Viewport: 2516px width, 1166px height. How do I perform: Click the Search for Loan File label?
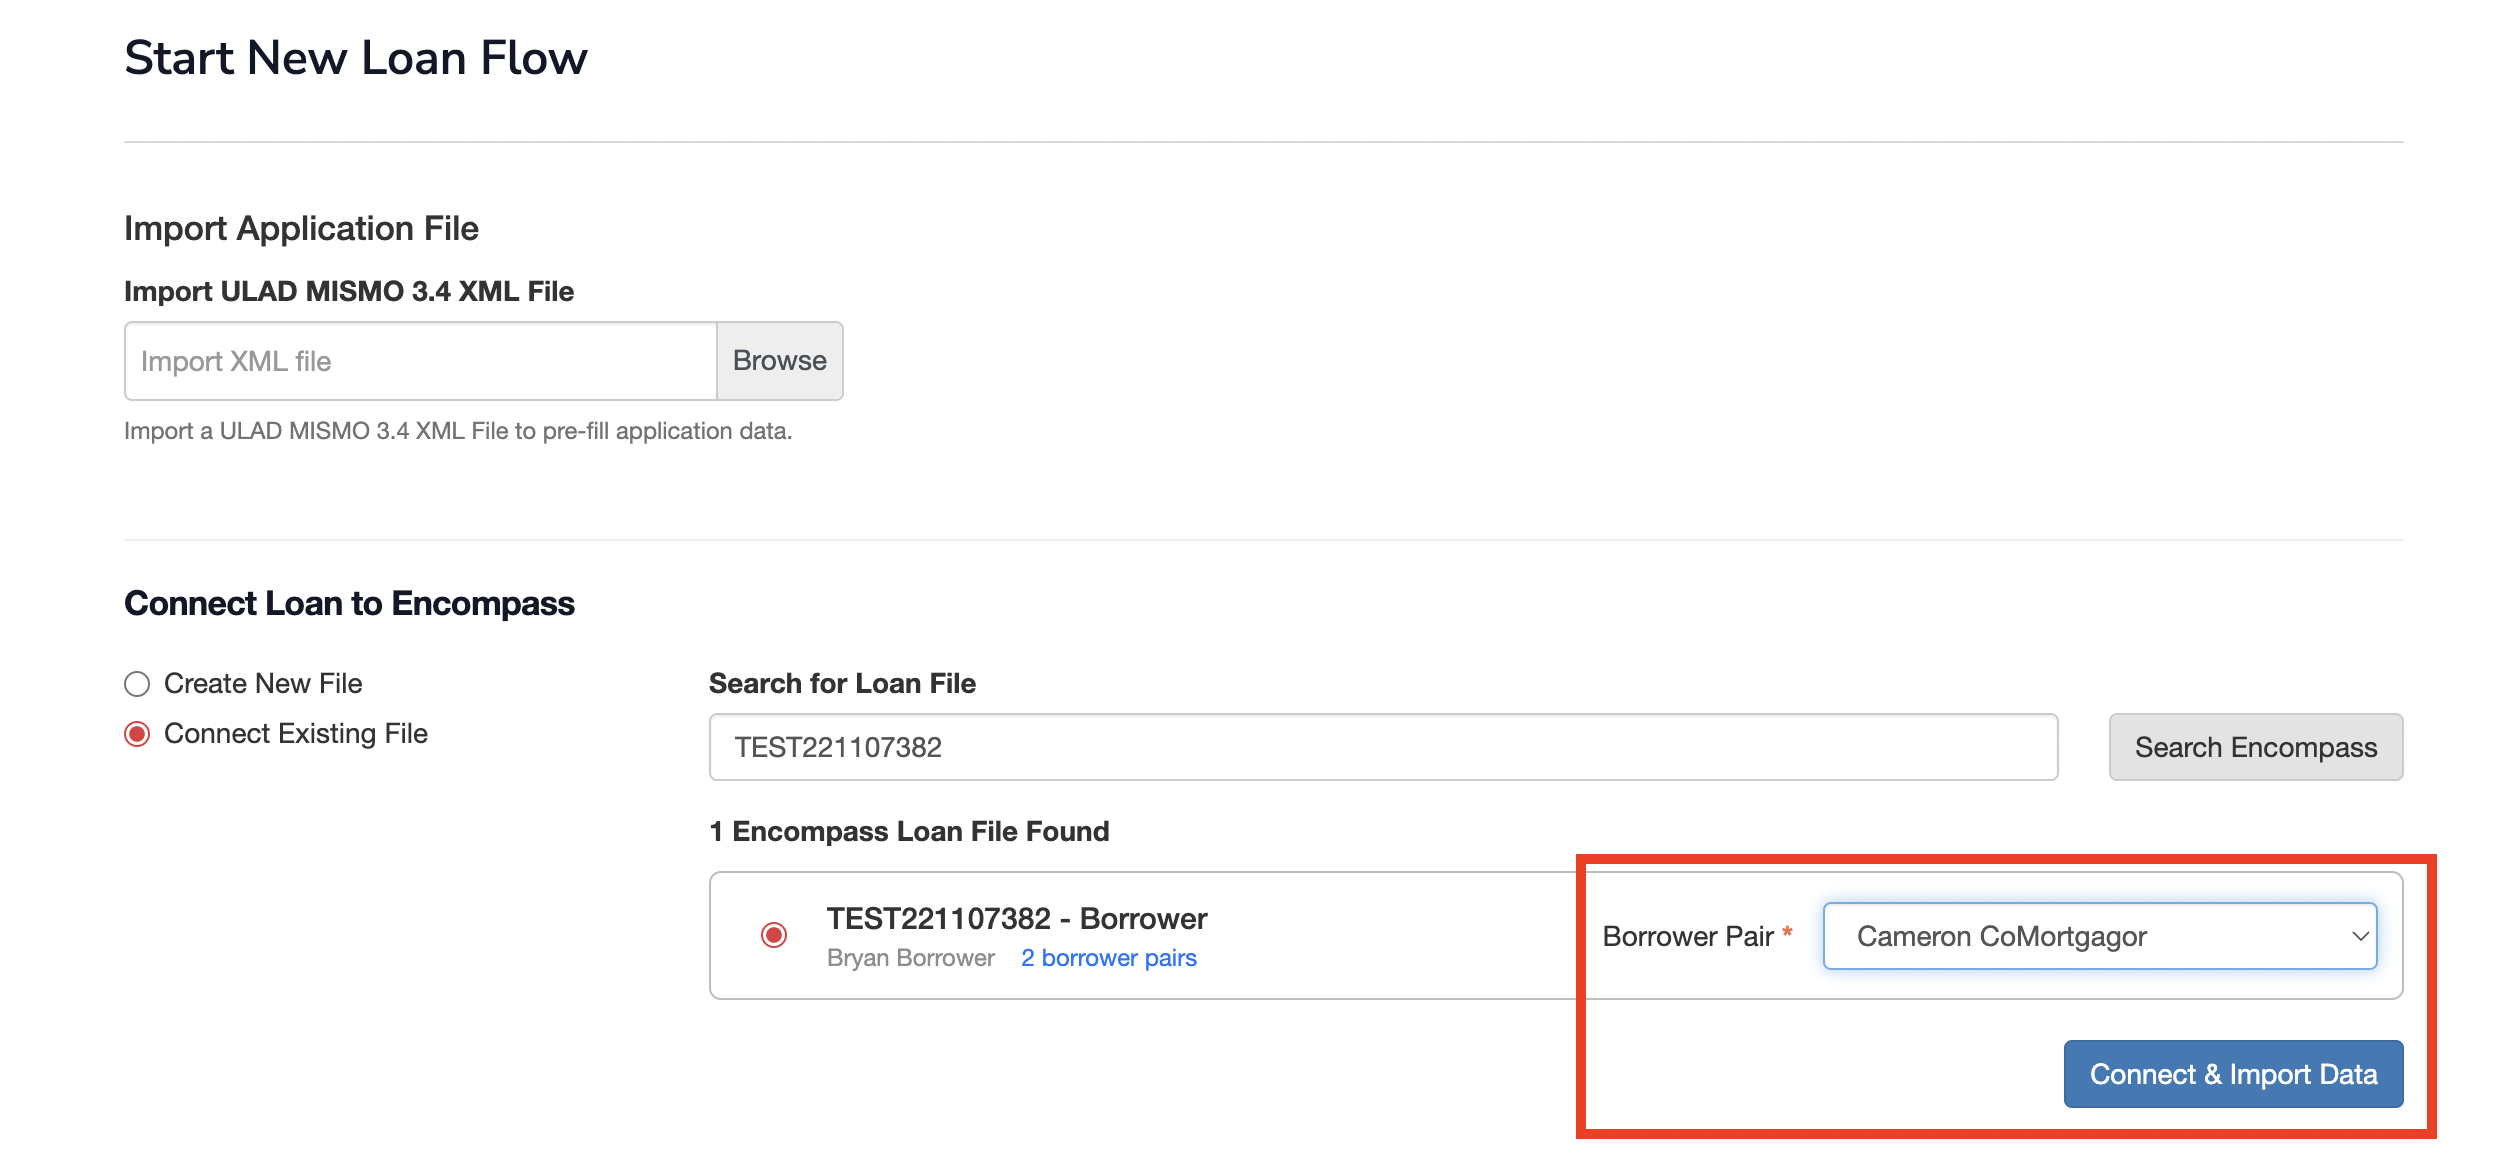pos(842,683)
